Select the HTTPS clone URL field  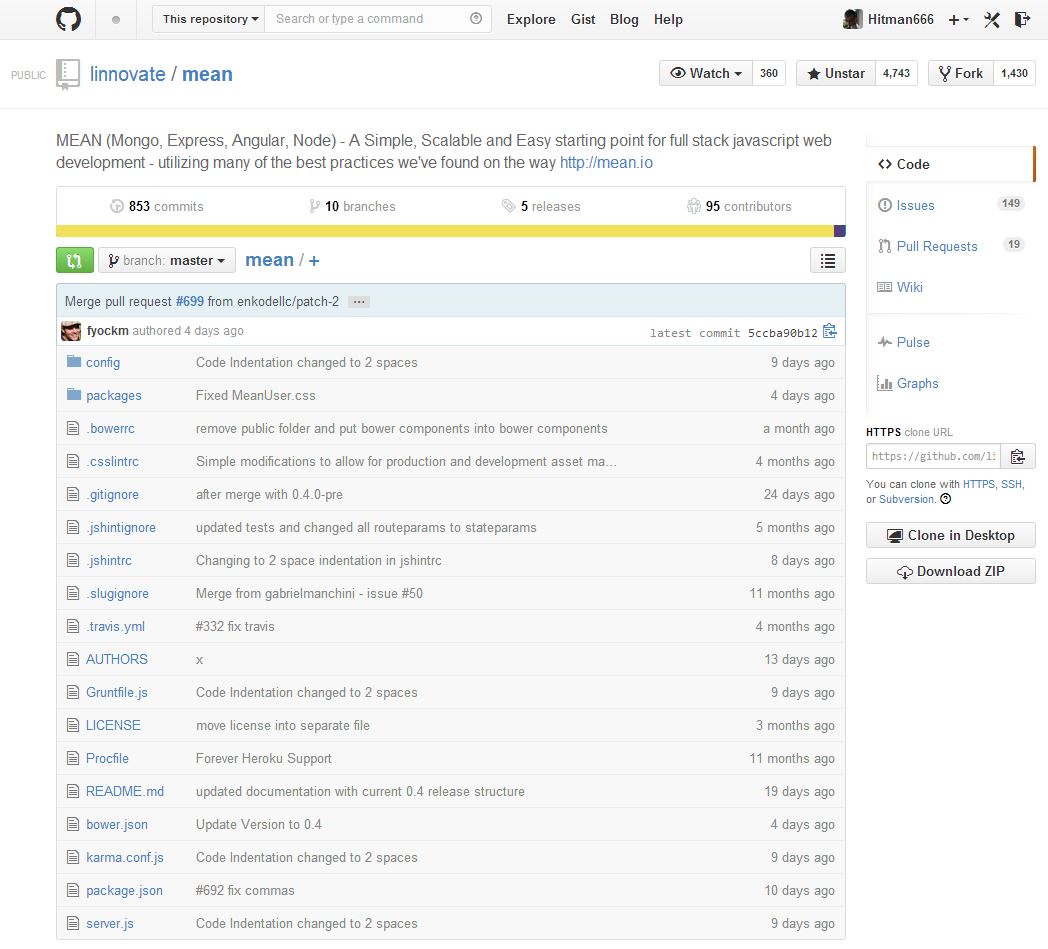coord(933,456)
